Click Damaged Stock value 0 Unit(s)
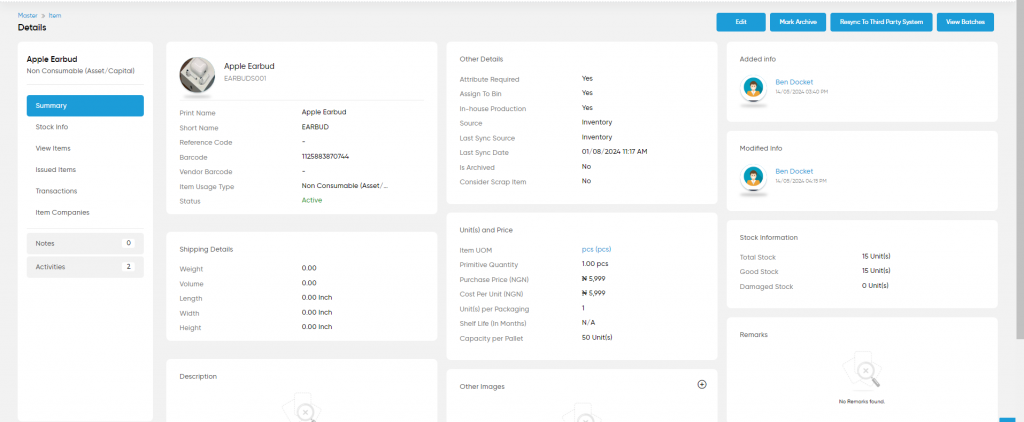 (875, 285)
